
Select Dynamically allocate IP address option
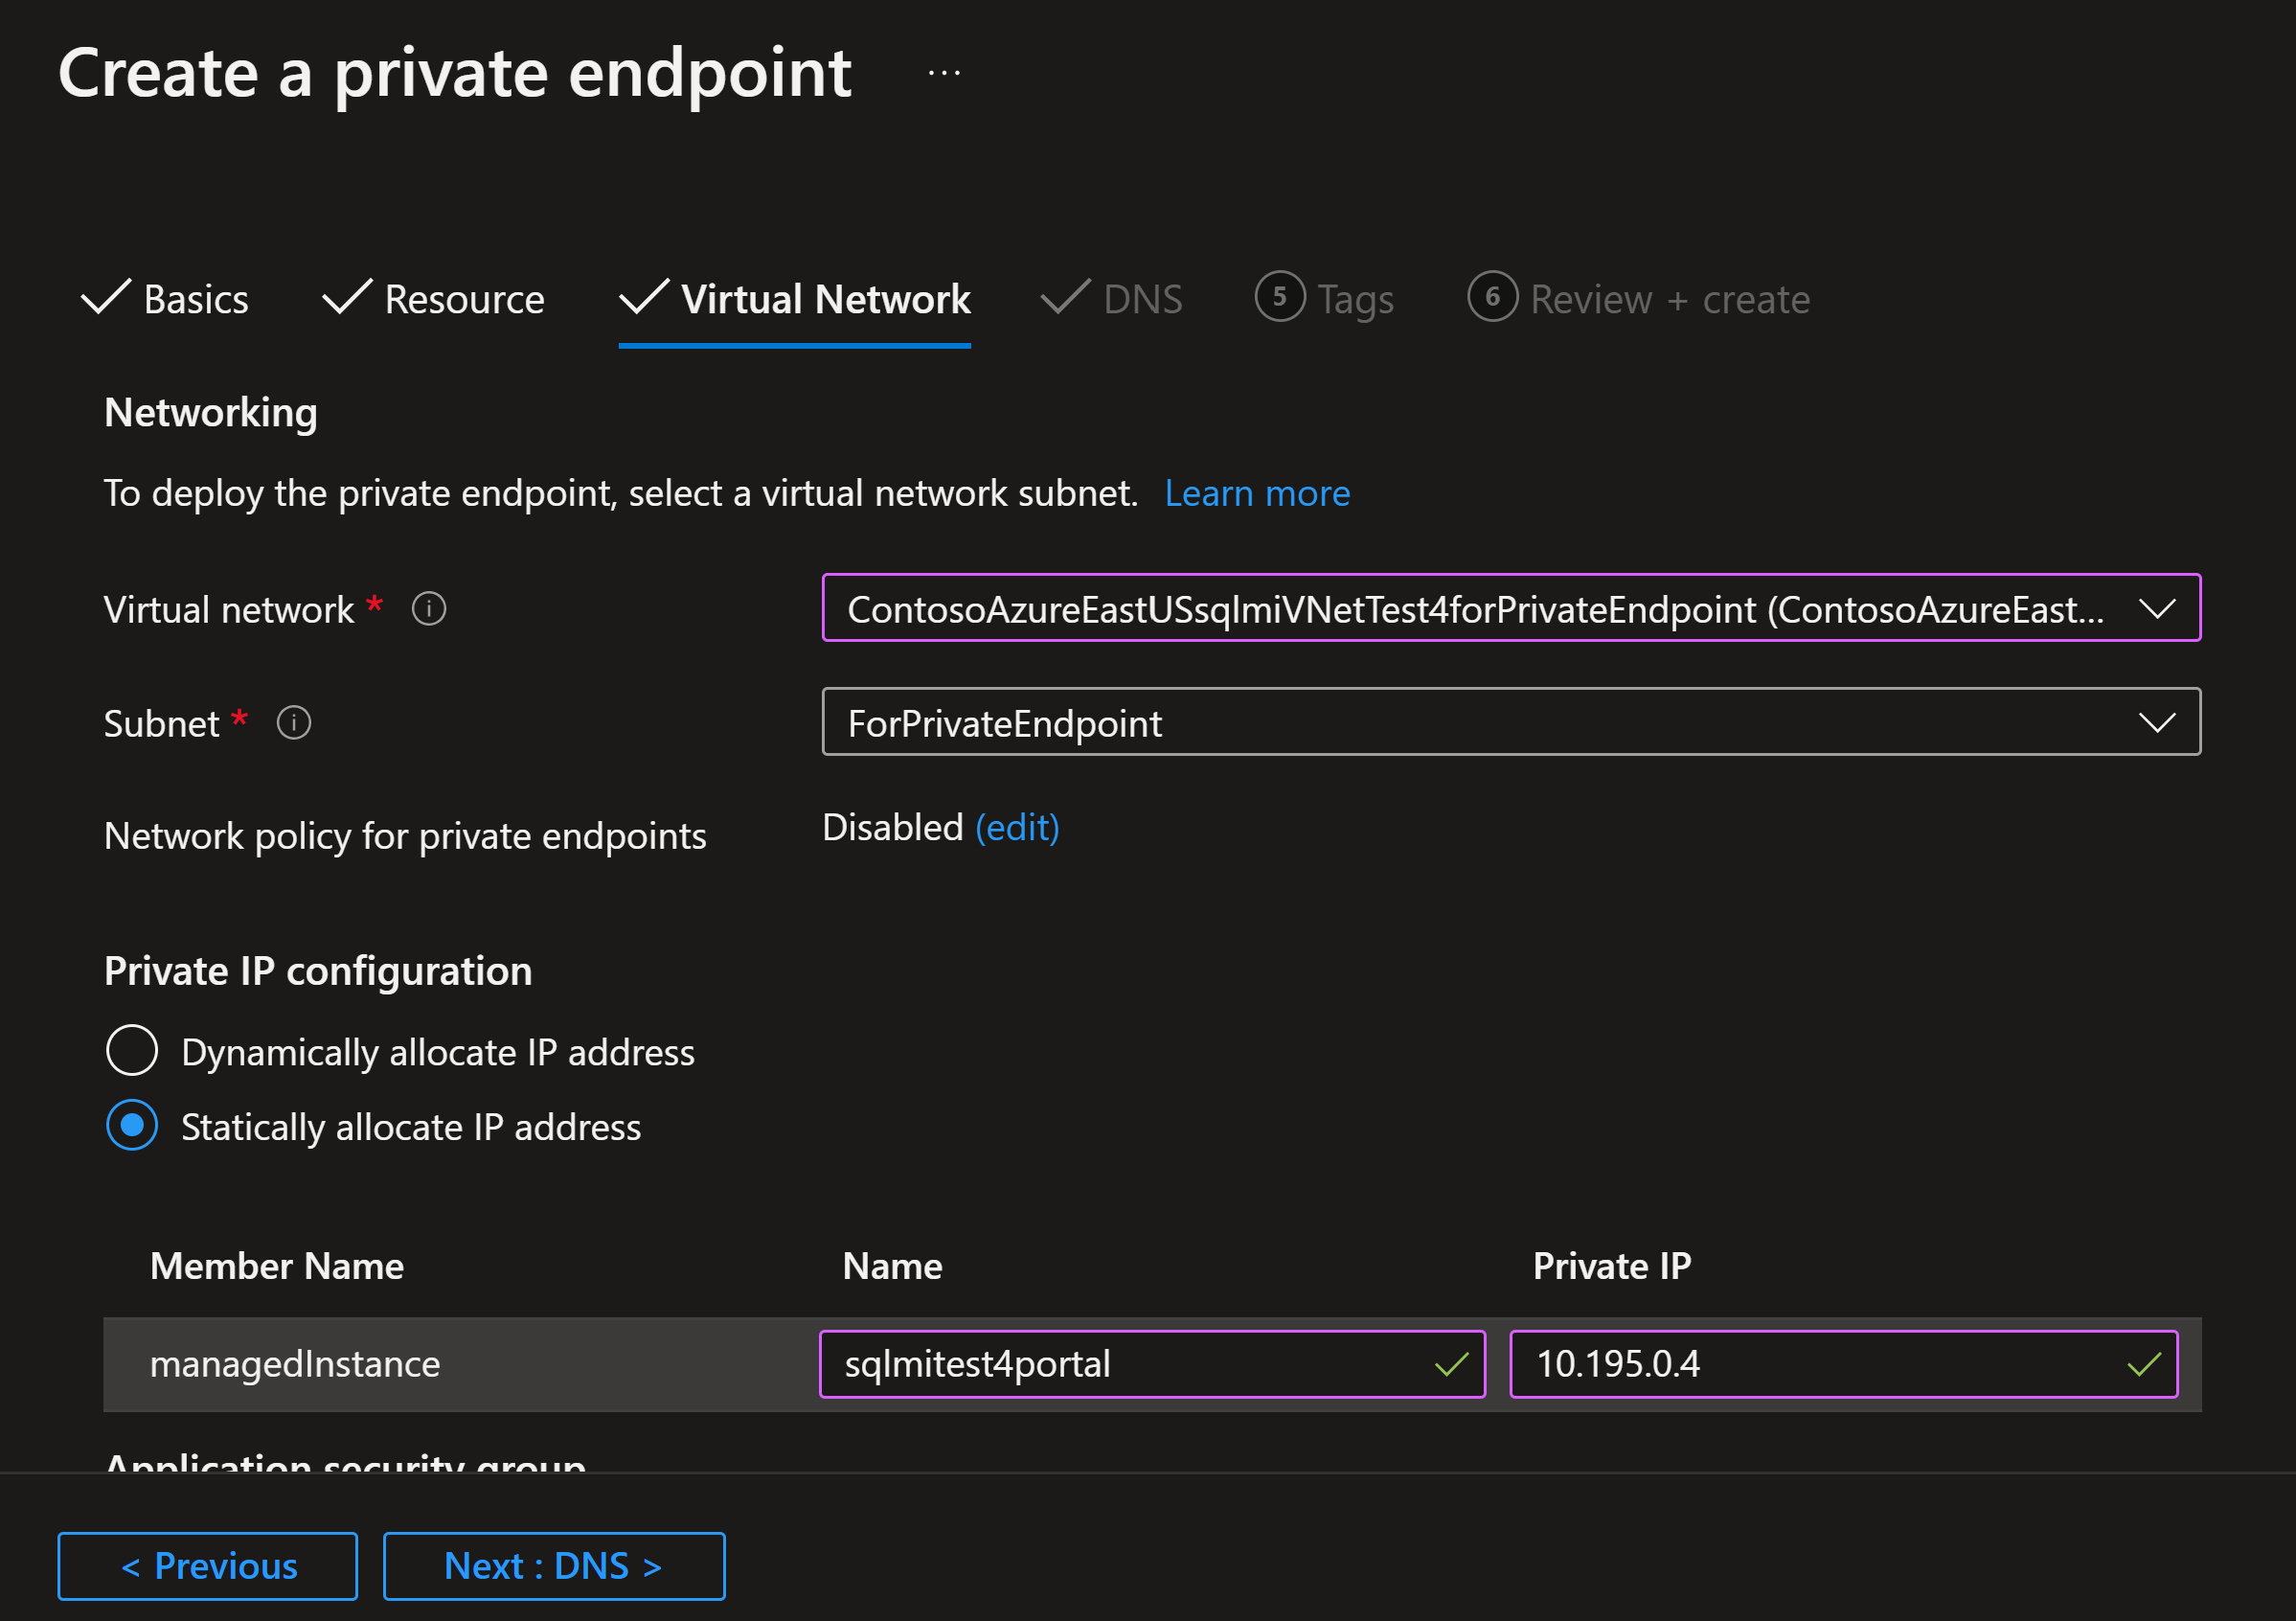132,1050
